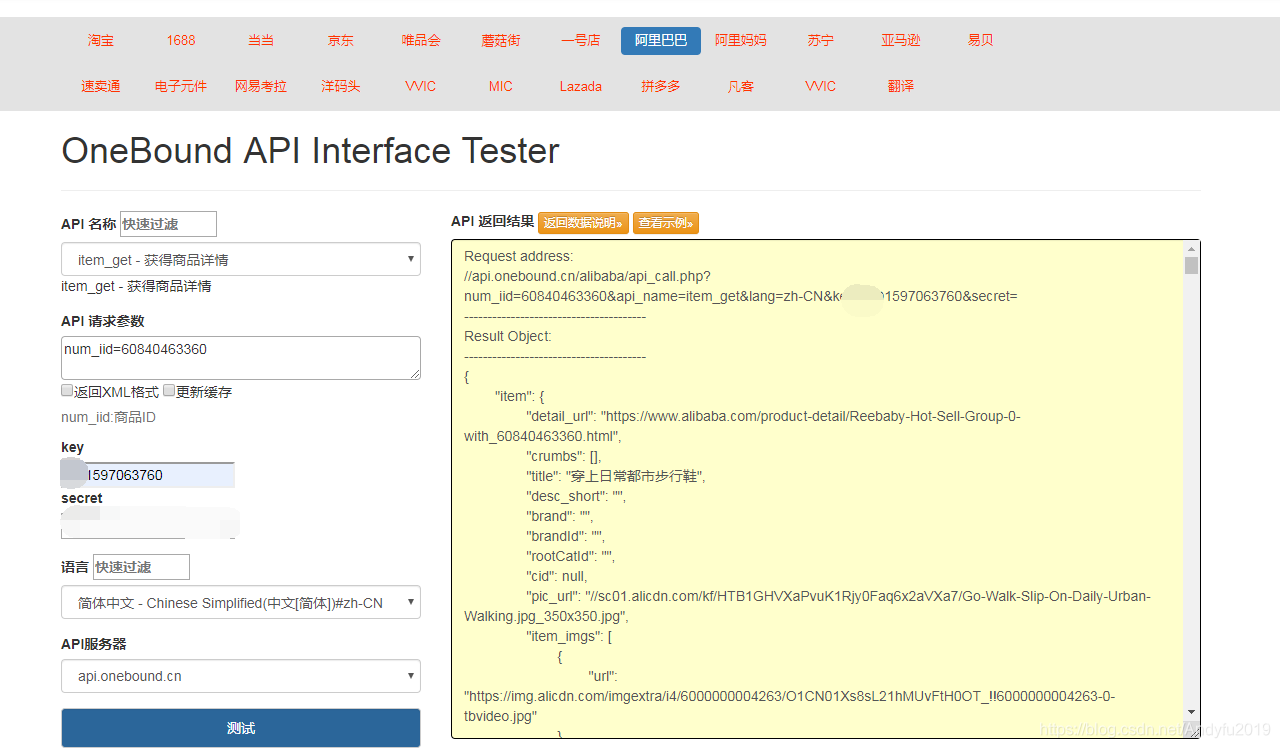Click the result box scroll-up arrow
1280x748 pixels.
(1191, 249)
